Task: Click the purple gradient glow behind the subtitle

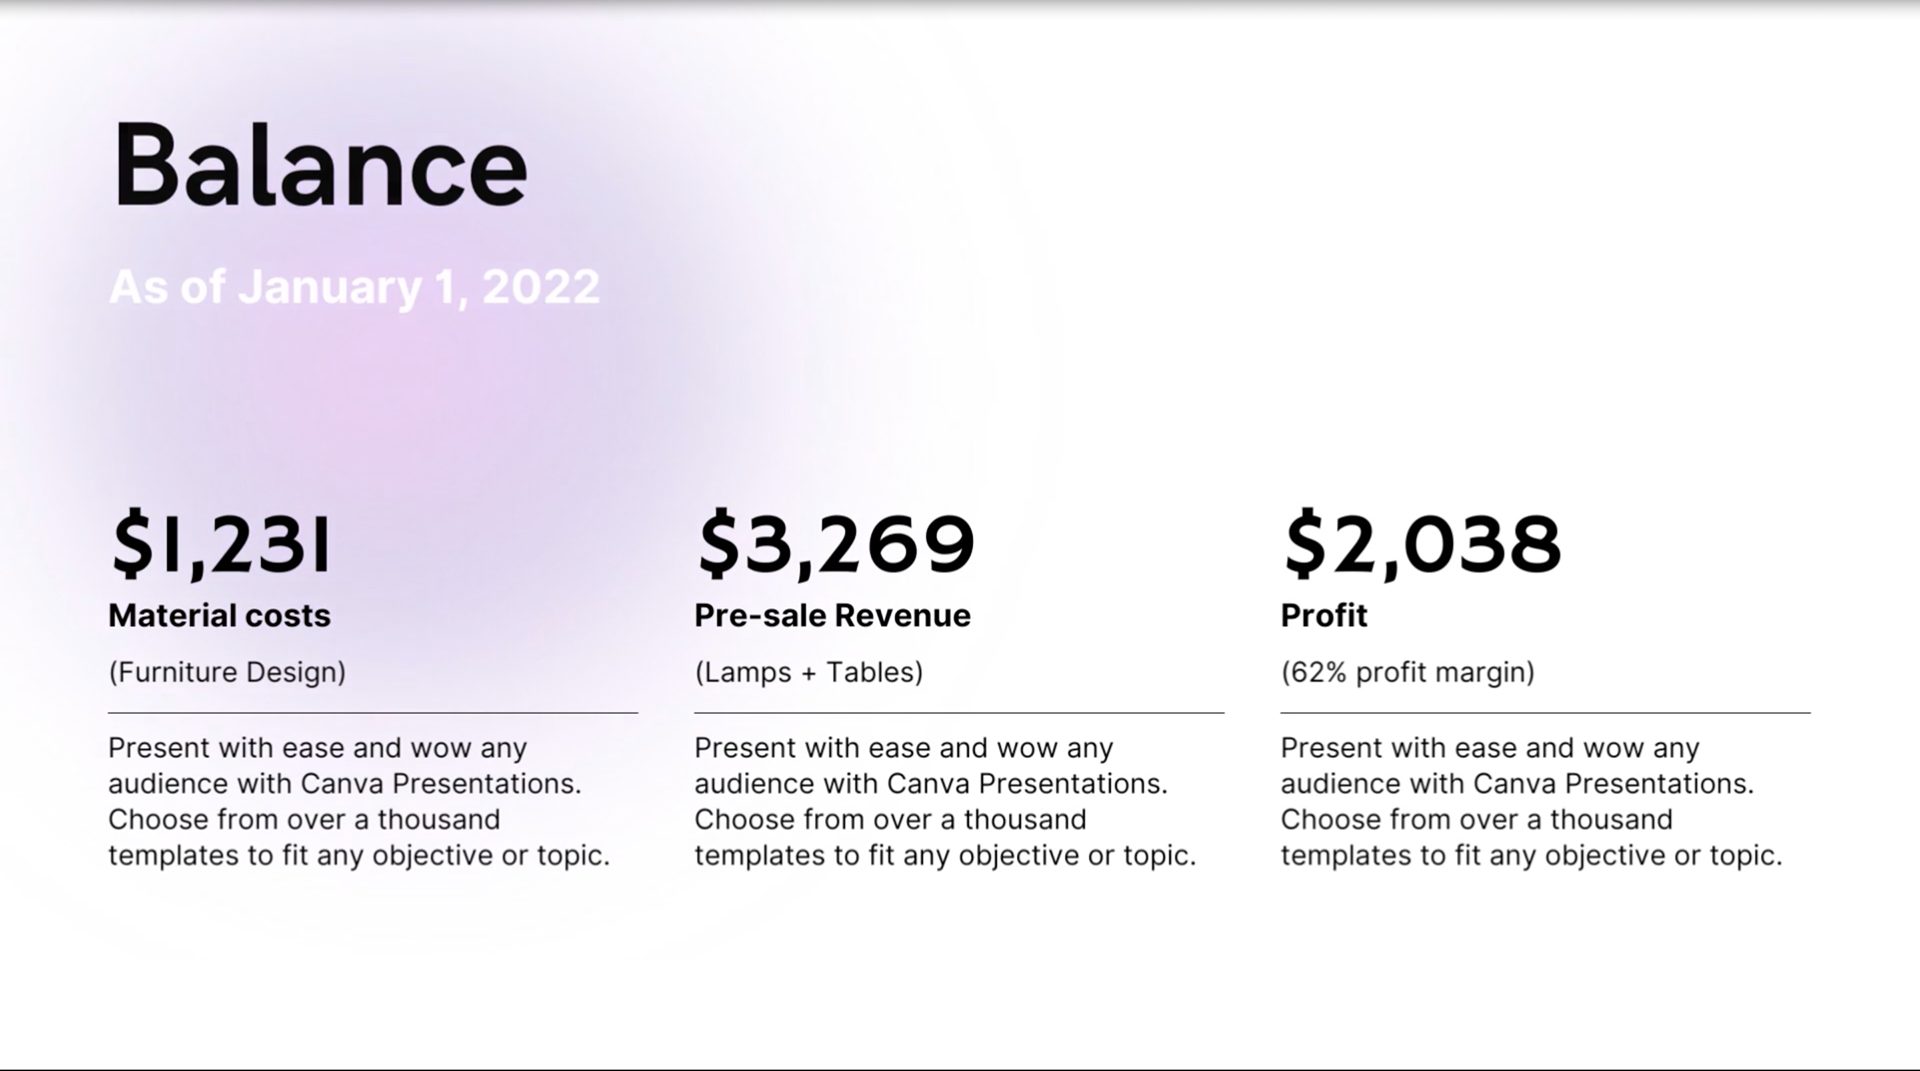Action: [x=420, y=400]
